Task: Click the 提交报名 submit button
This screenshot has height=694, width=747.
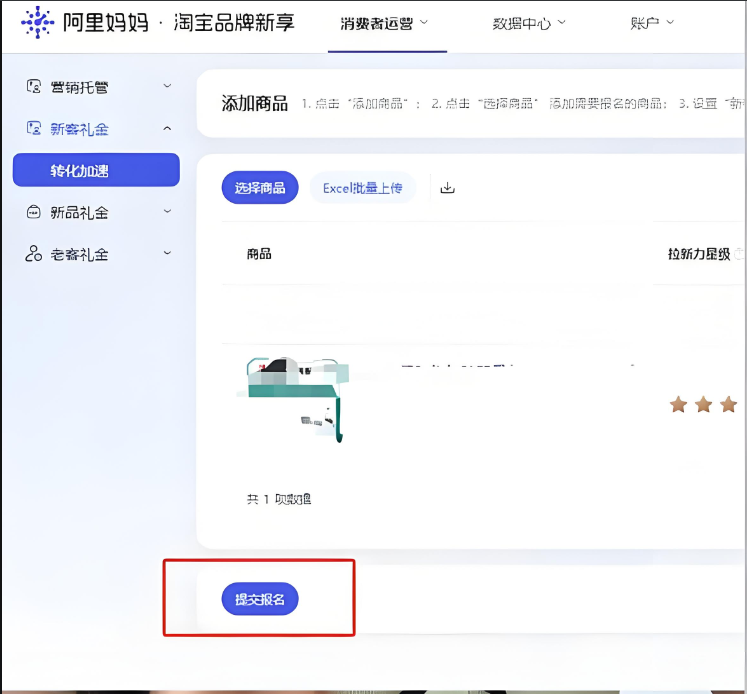Action: [260, 599]
